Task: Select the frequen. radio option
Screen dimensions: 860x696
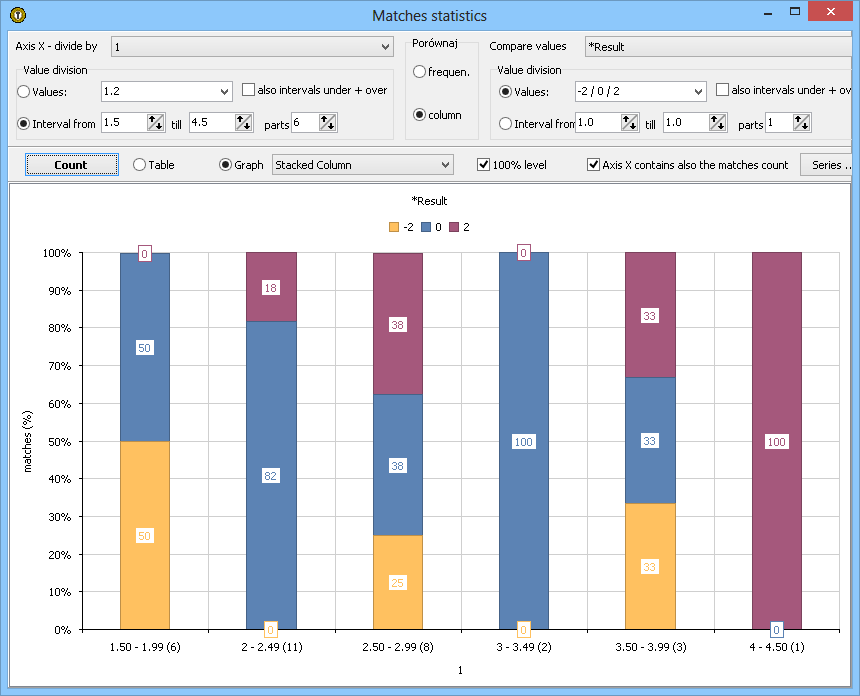Action: click(x=420, y=72)
